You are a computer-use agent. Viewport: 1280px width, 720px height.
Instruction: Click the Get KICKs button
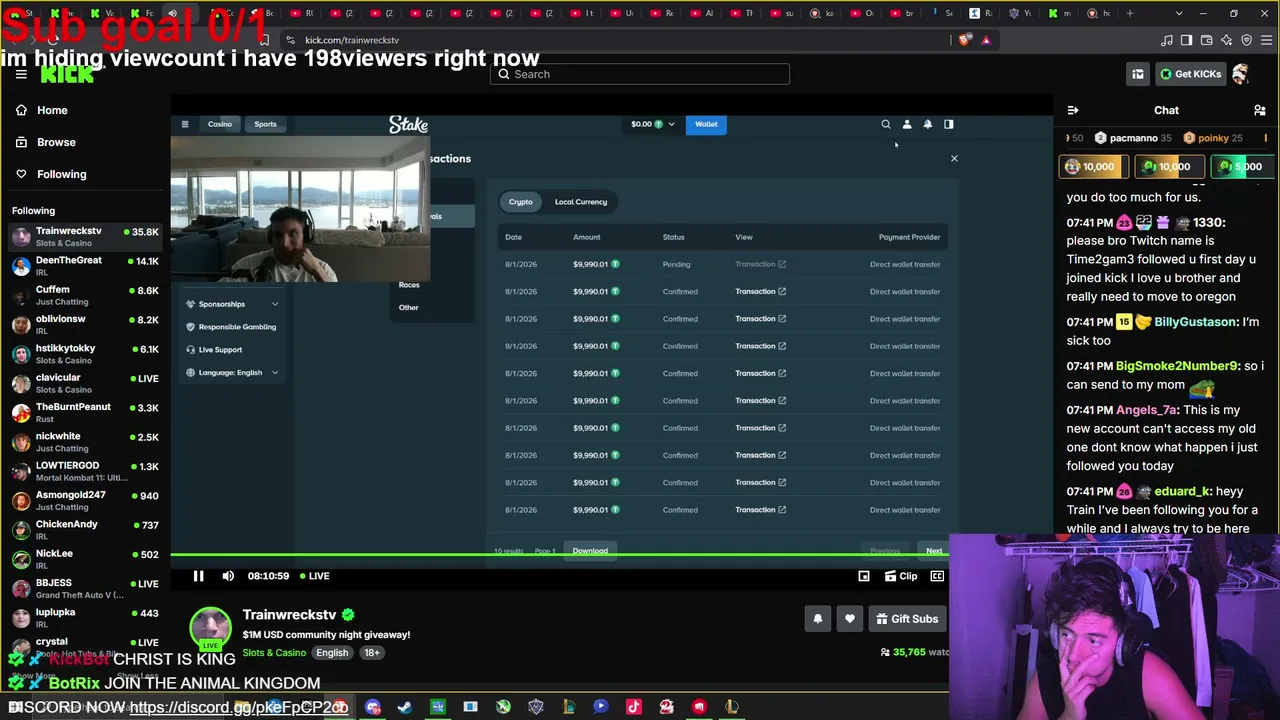tap(1190, 74)
